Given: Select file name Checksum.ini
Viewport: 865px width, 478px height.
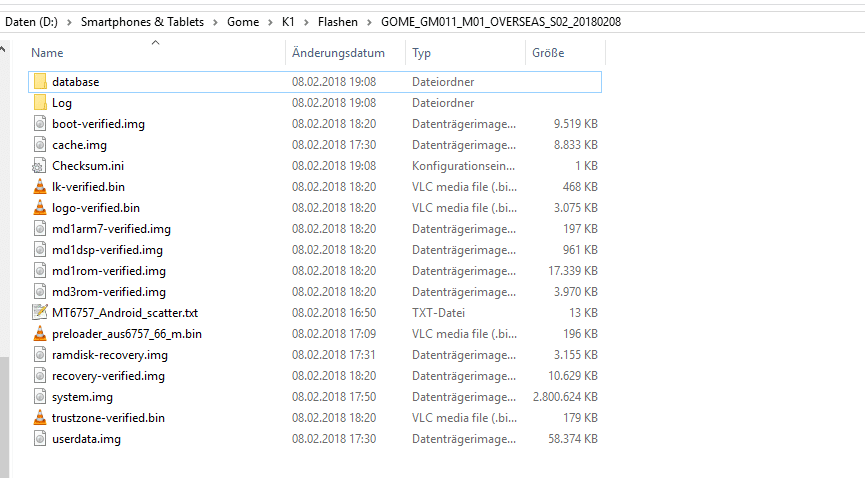Looking at the screenshot, I should [88, 166].
